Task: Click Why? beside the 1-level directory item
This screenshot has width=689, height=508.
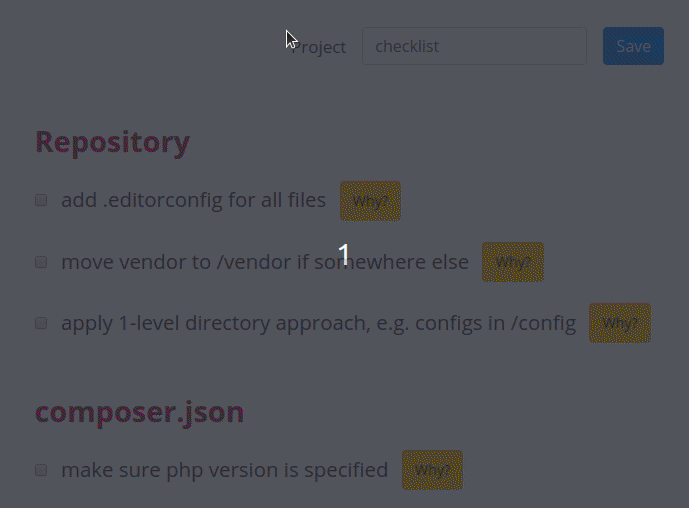Action: [620, 323]
